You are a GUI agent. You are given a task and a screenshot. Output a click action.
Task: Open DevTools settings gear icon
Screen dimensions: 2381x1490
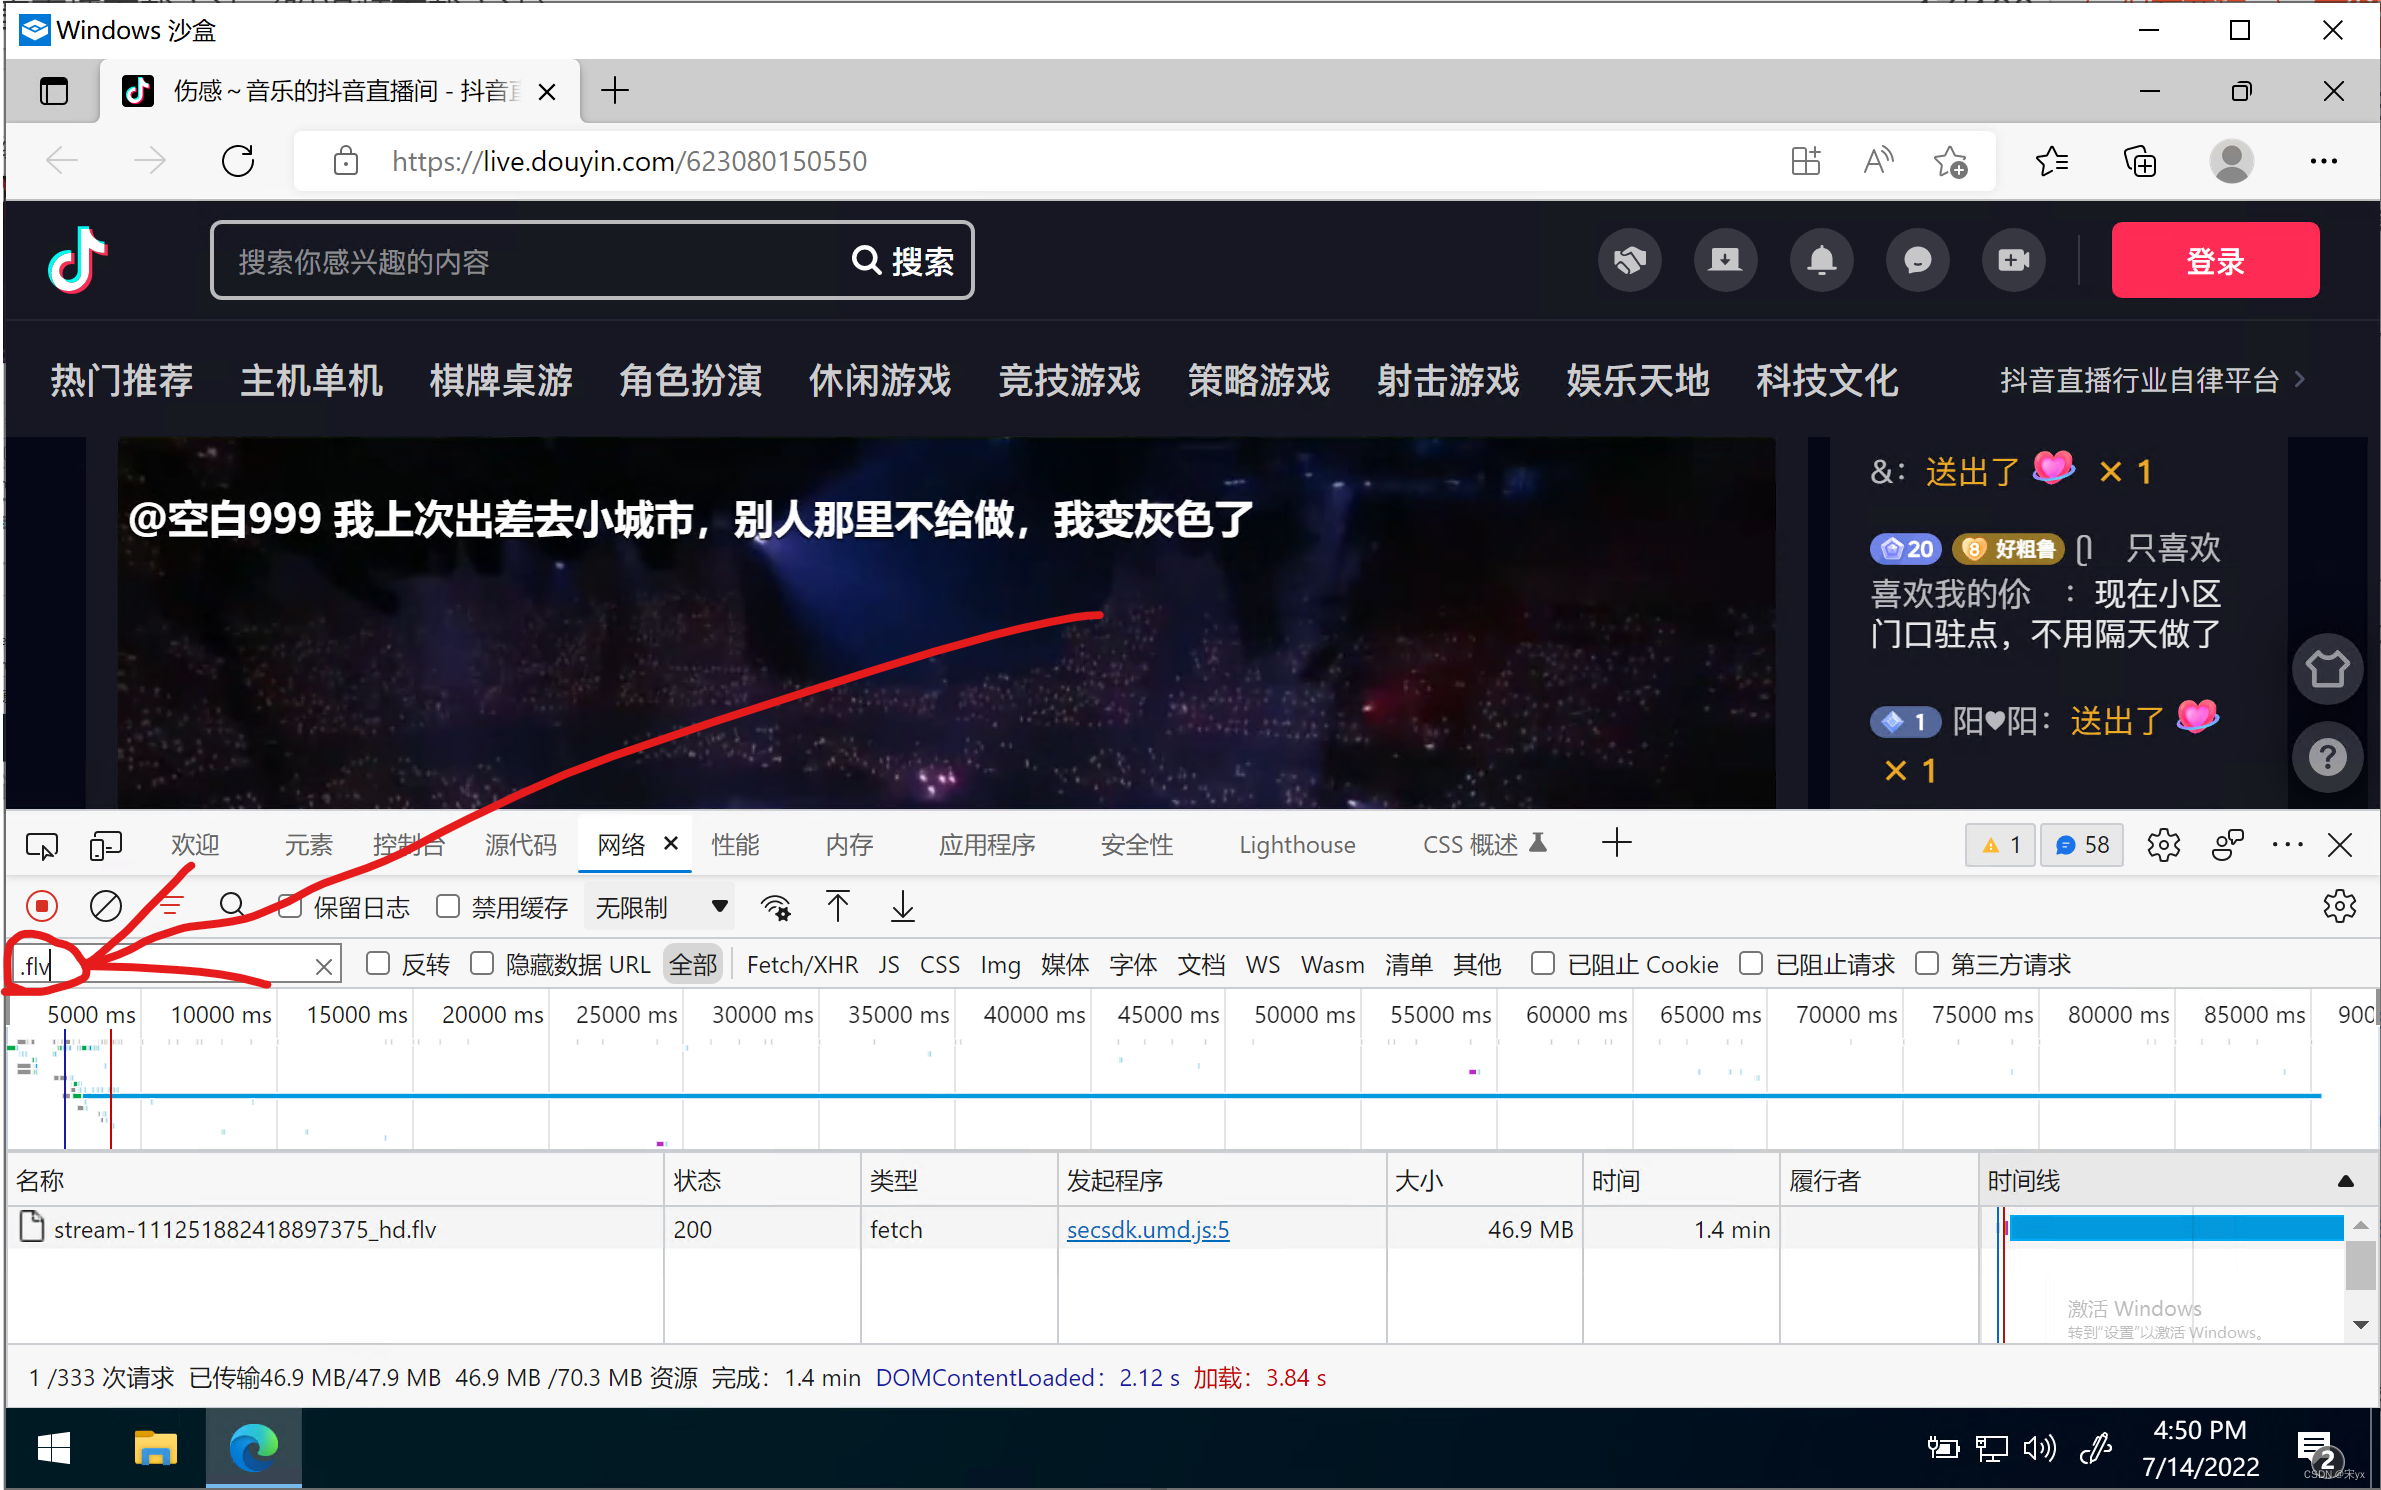click(x=2163, y=845)
